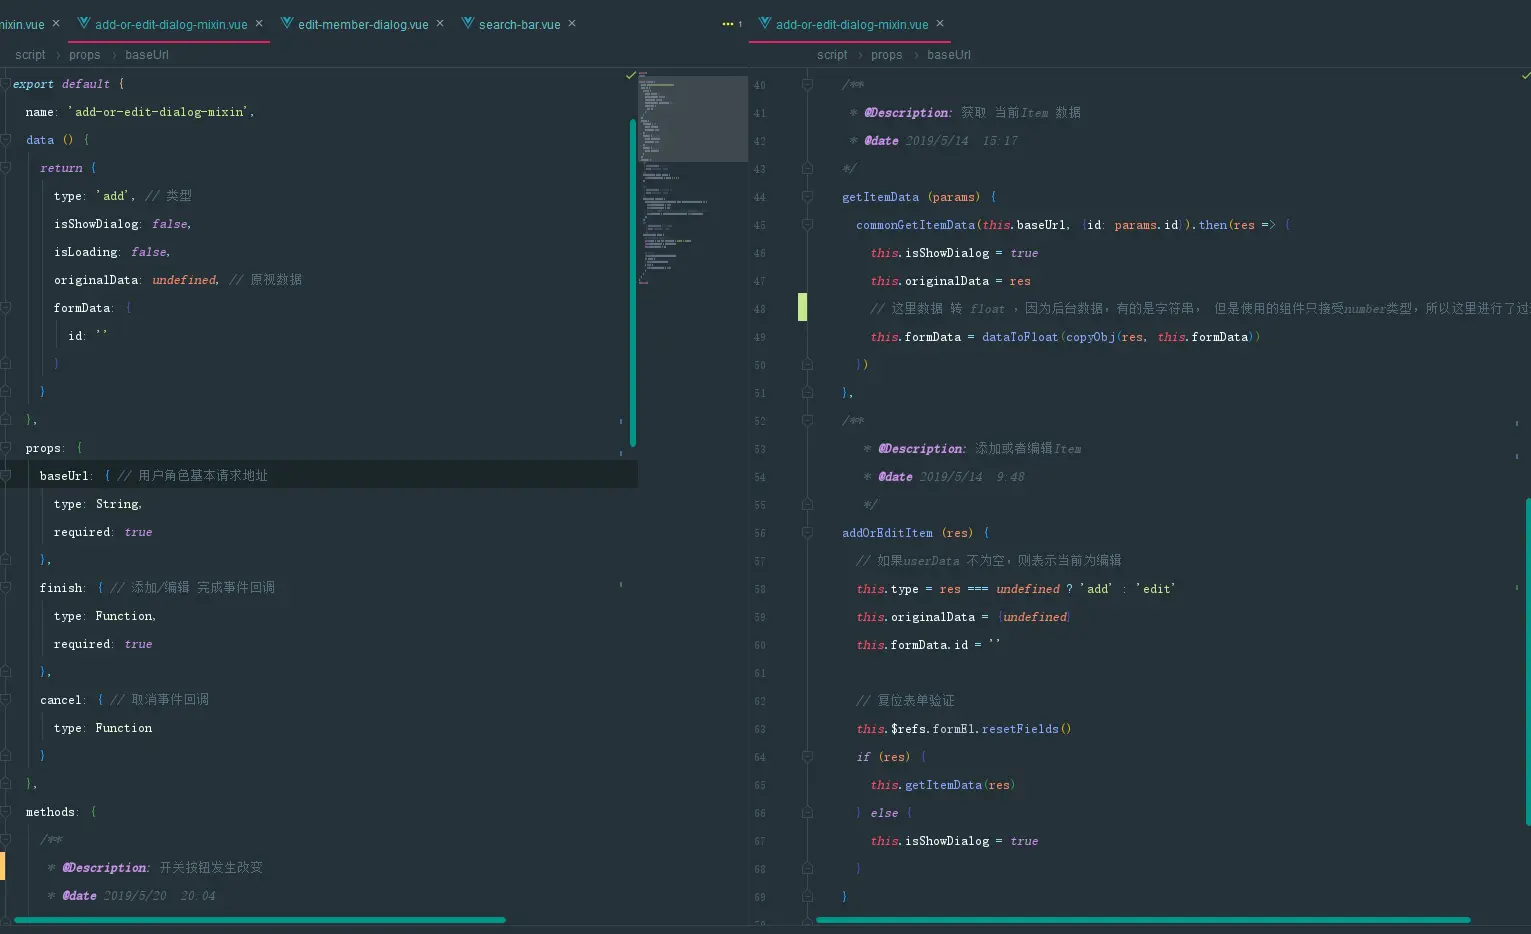Close the search-bar.vue tab
This screenshot has width=1531, height=934.
[x=572, y=23]
